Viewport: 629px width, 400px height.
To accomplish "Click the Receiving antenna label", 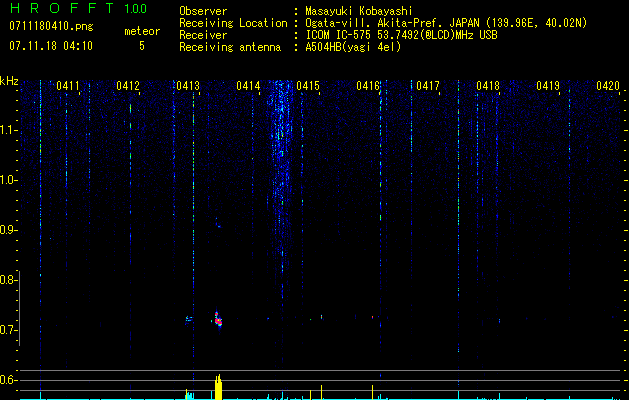I will coord(230,47).
